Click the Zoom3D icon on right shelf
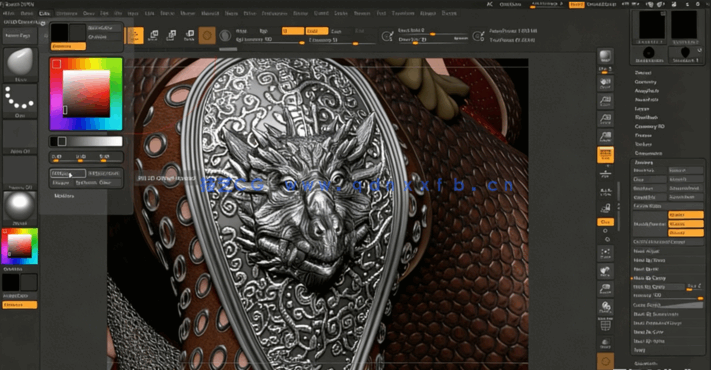 tap(605, 289)
